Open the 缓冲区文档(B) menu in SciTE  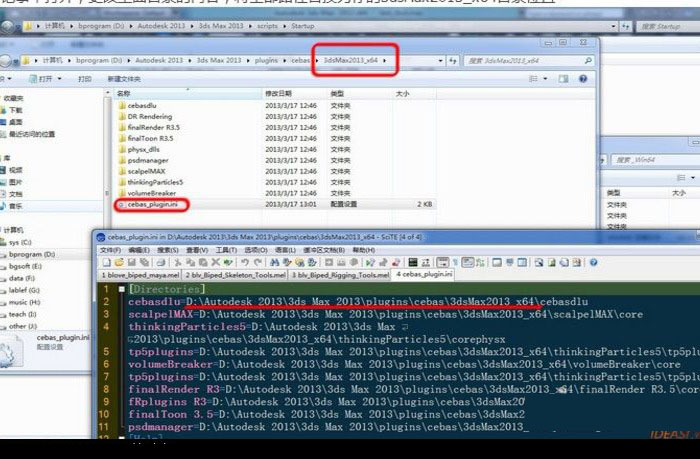(324, 250)
